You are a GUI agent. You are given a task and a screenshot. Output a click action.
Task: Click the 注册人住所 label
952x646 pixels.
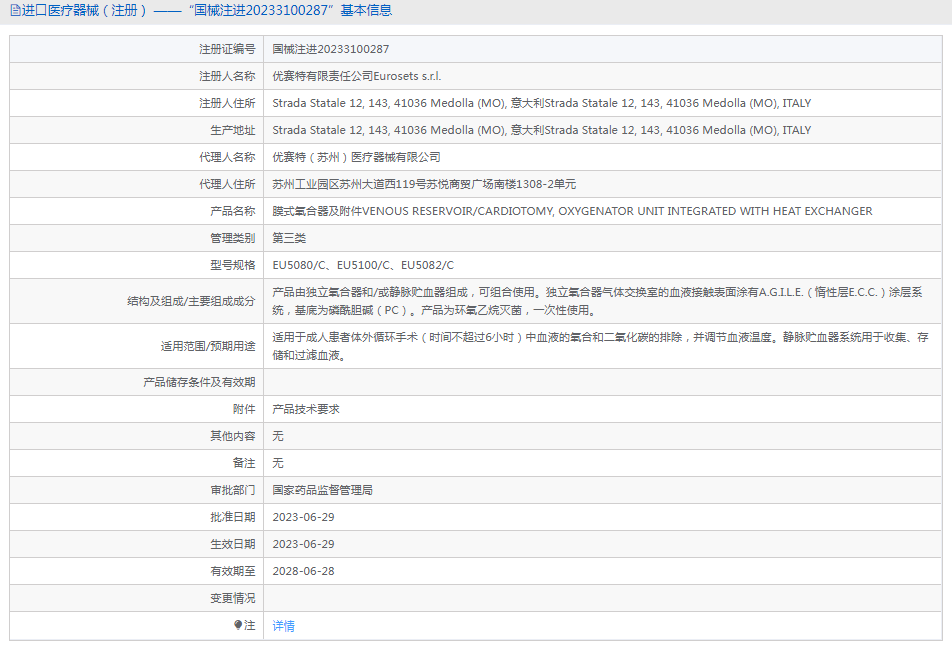(x=227, y=103)
